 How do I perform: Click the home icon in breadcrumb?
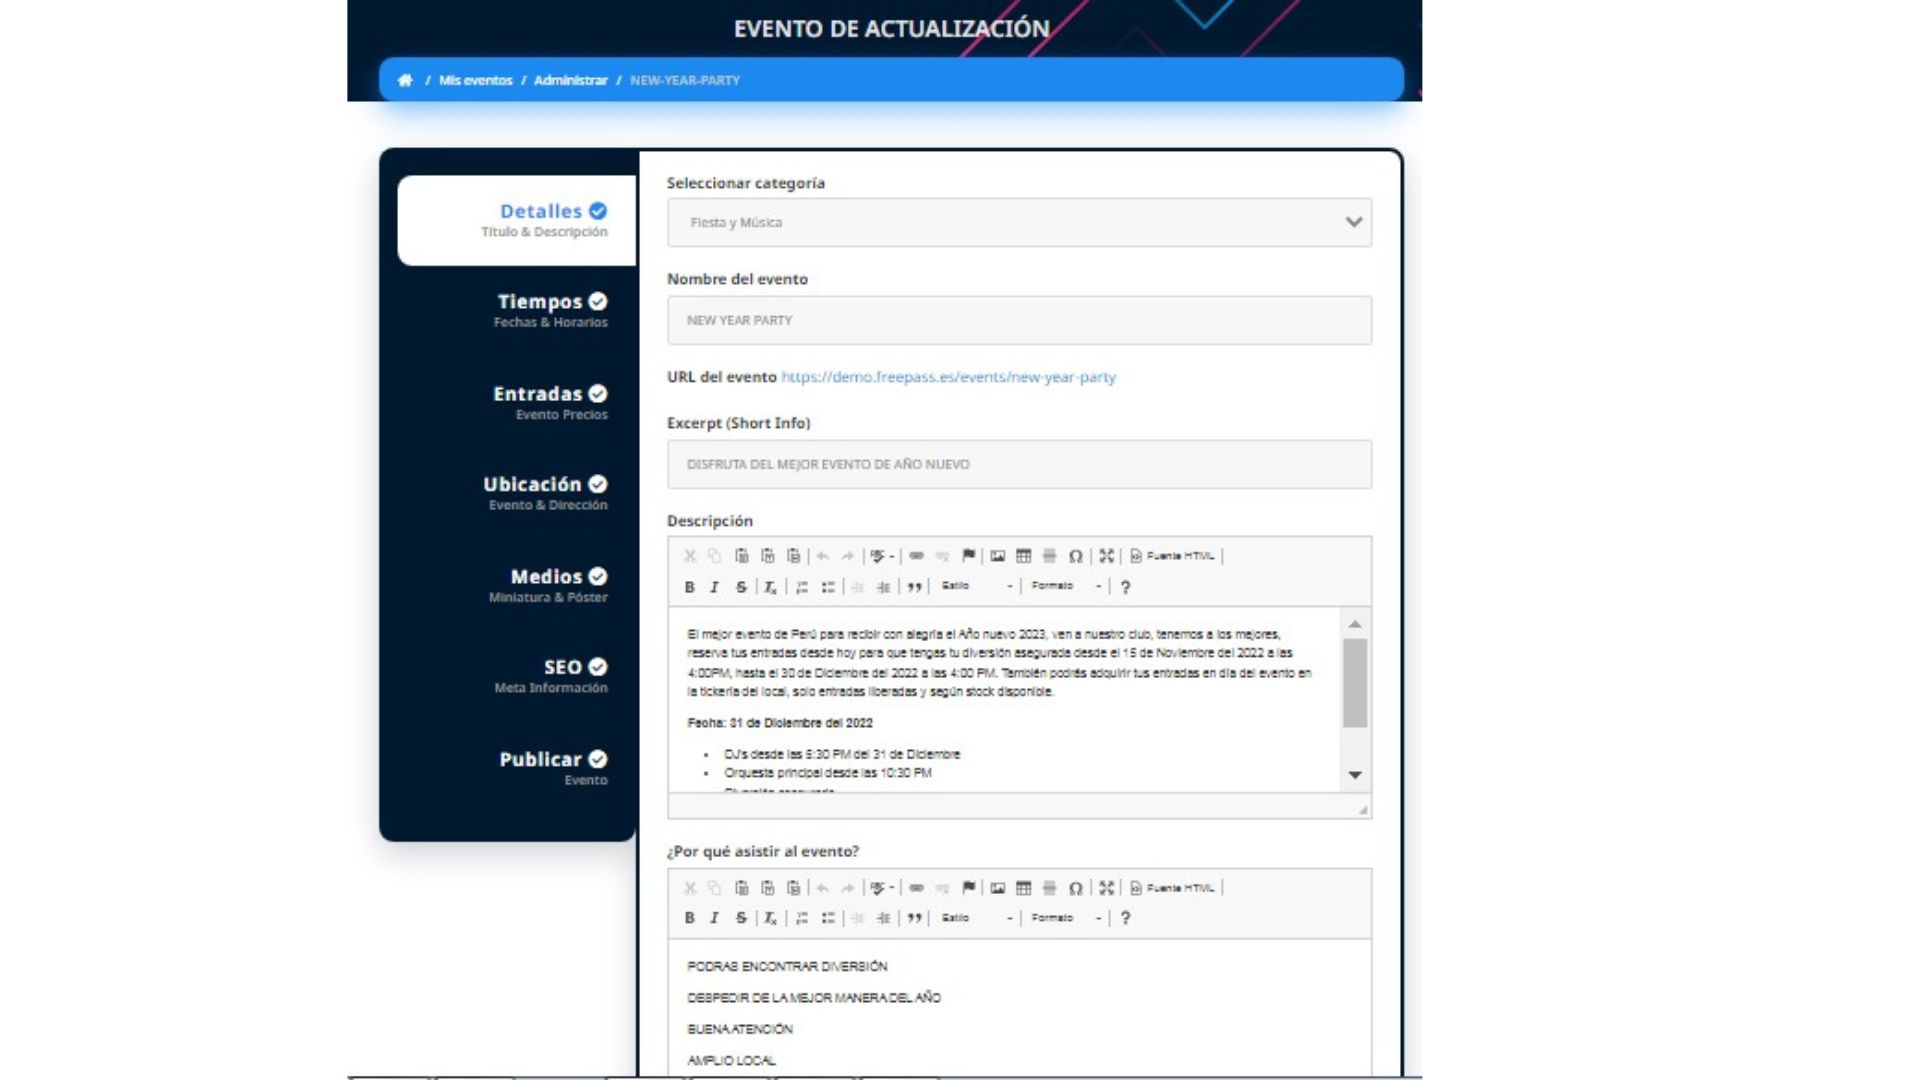tap(405, 80)
